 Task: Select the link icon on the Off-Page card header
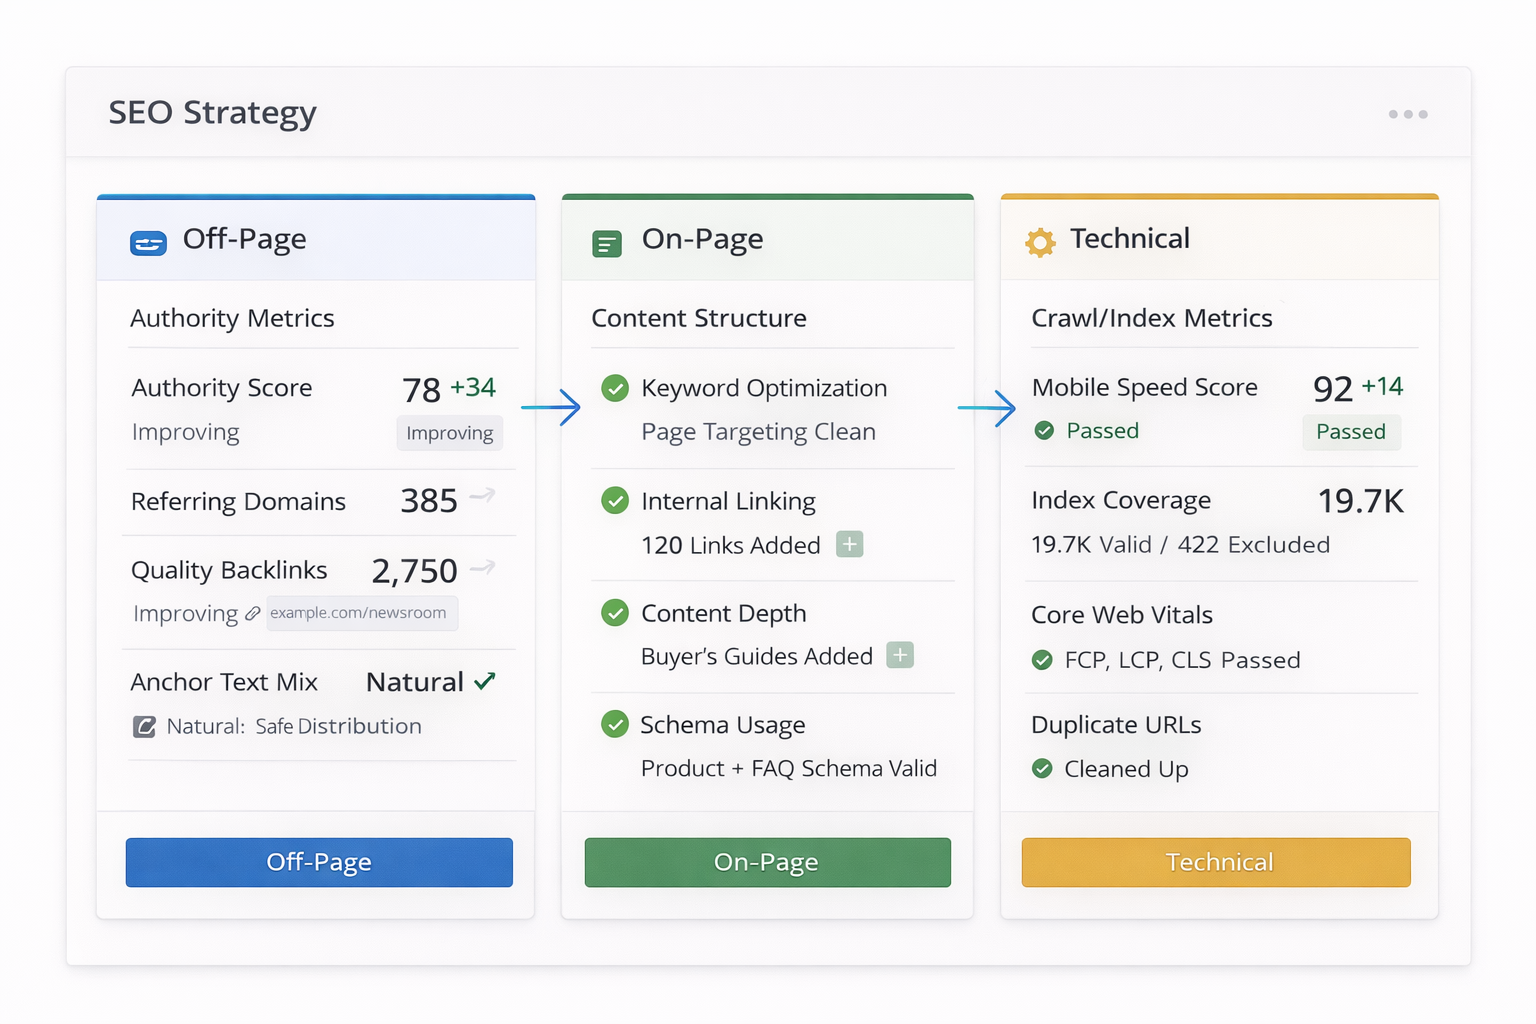point(147,242)
